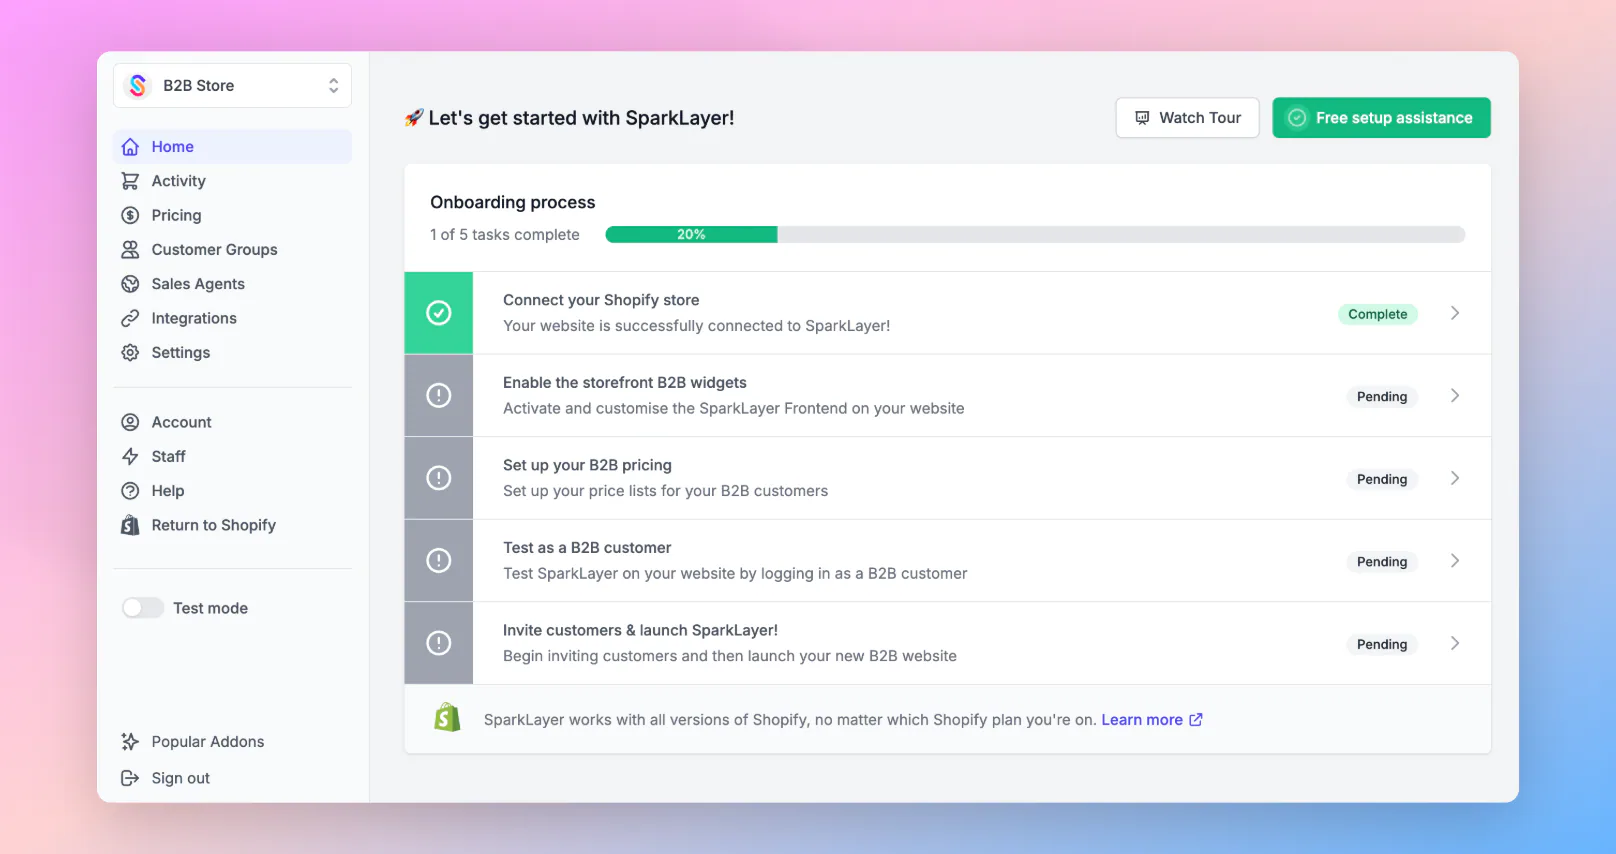Click the Test as a B2B customer title
This screenshot has width=1616, height=854.
tap(587, 548)
